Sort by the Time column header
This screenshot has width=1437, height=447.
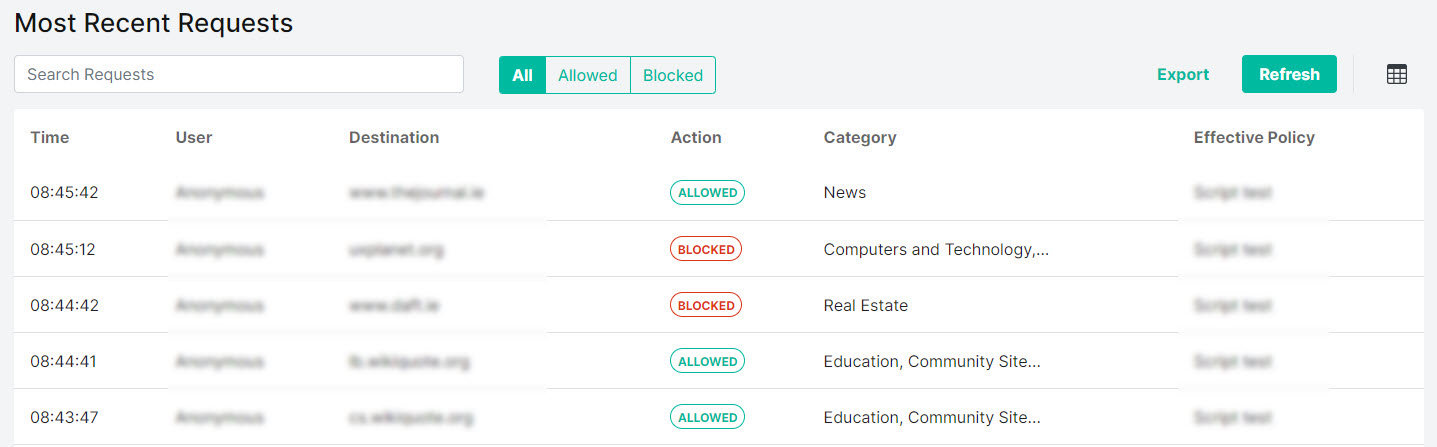click(x=50, y=138)
